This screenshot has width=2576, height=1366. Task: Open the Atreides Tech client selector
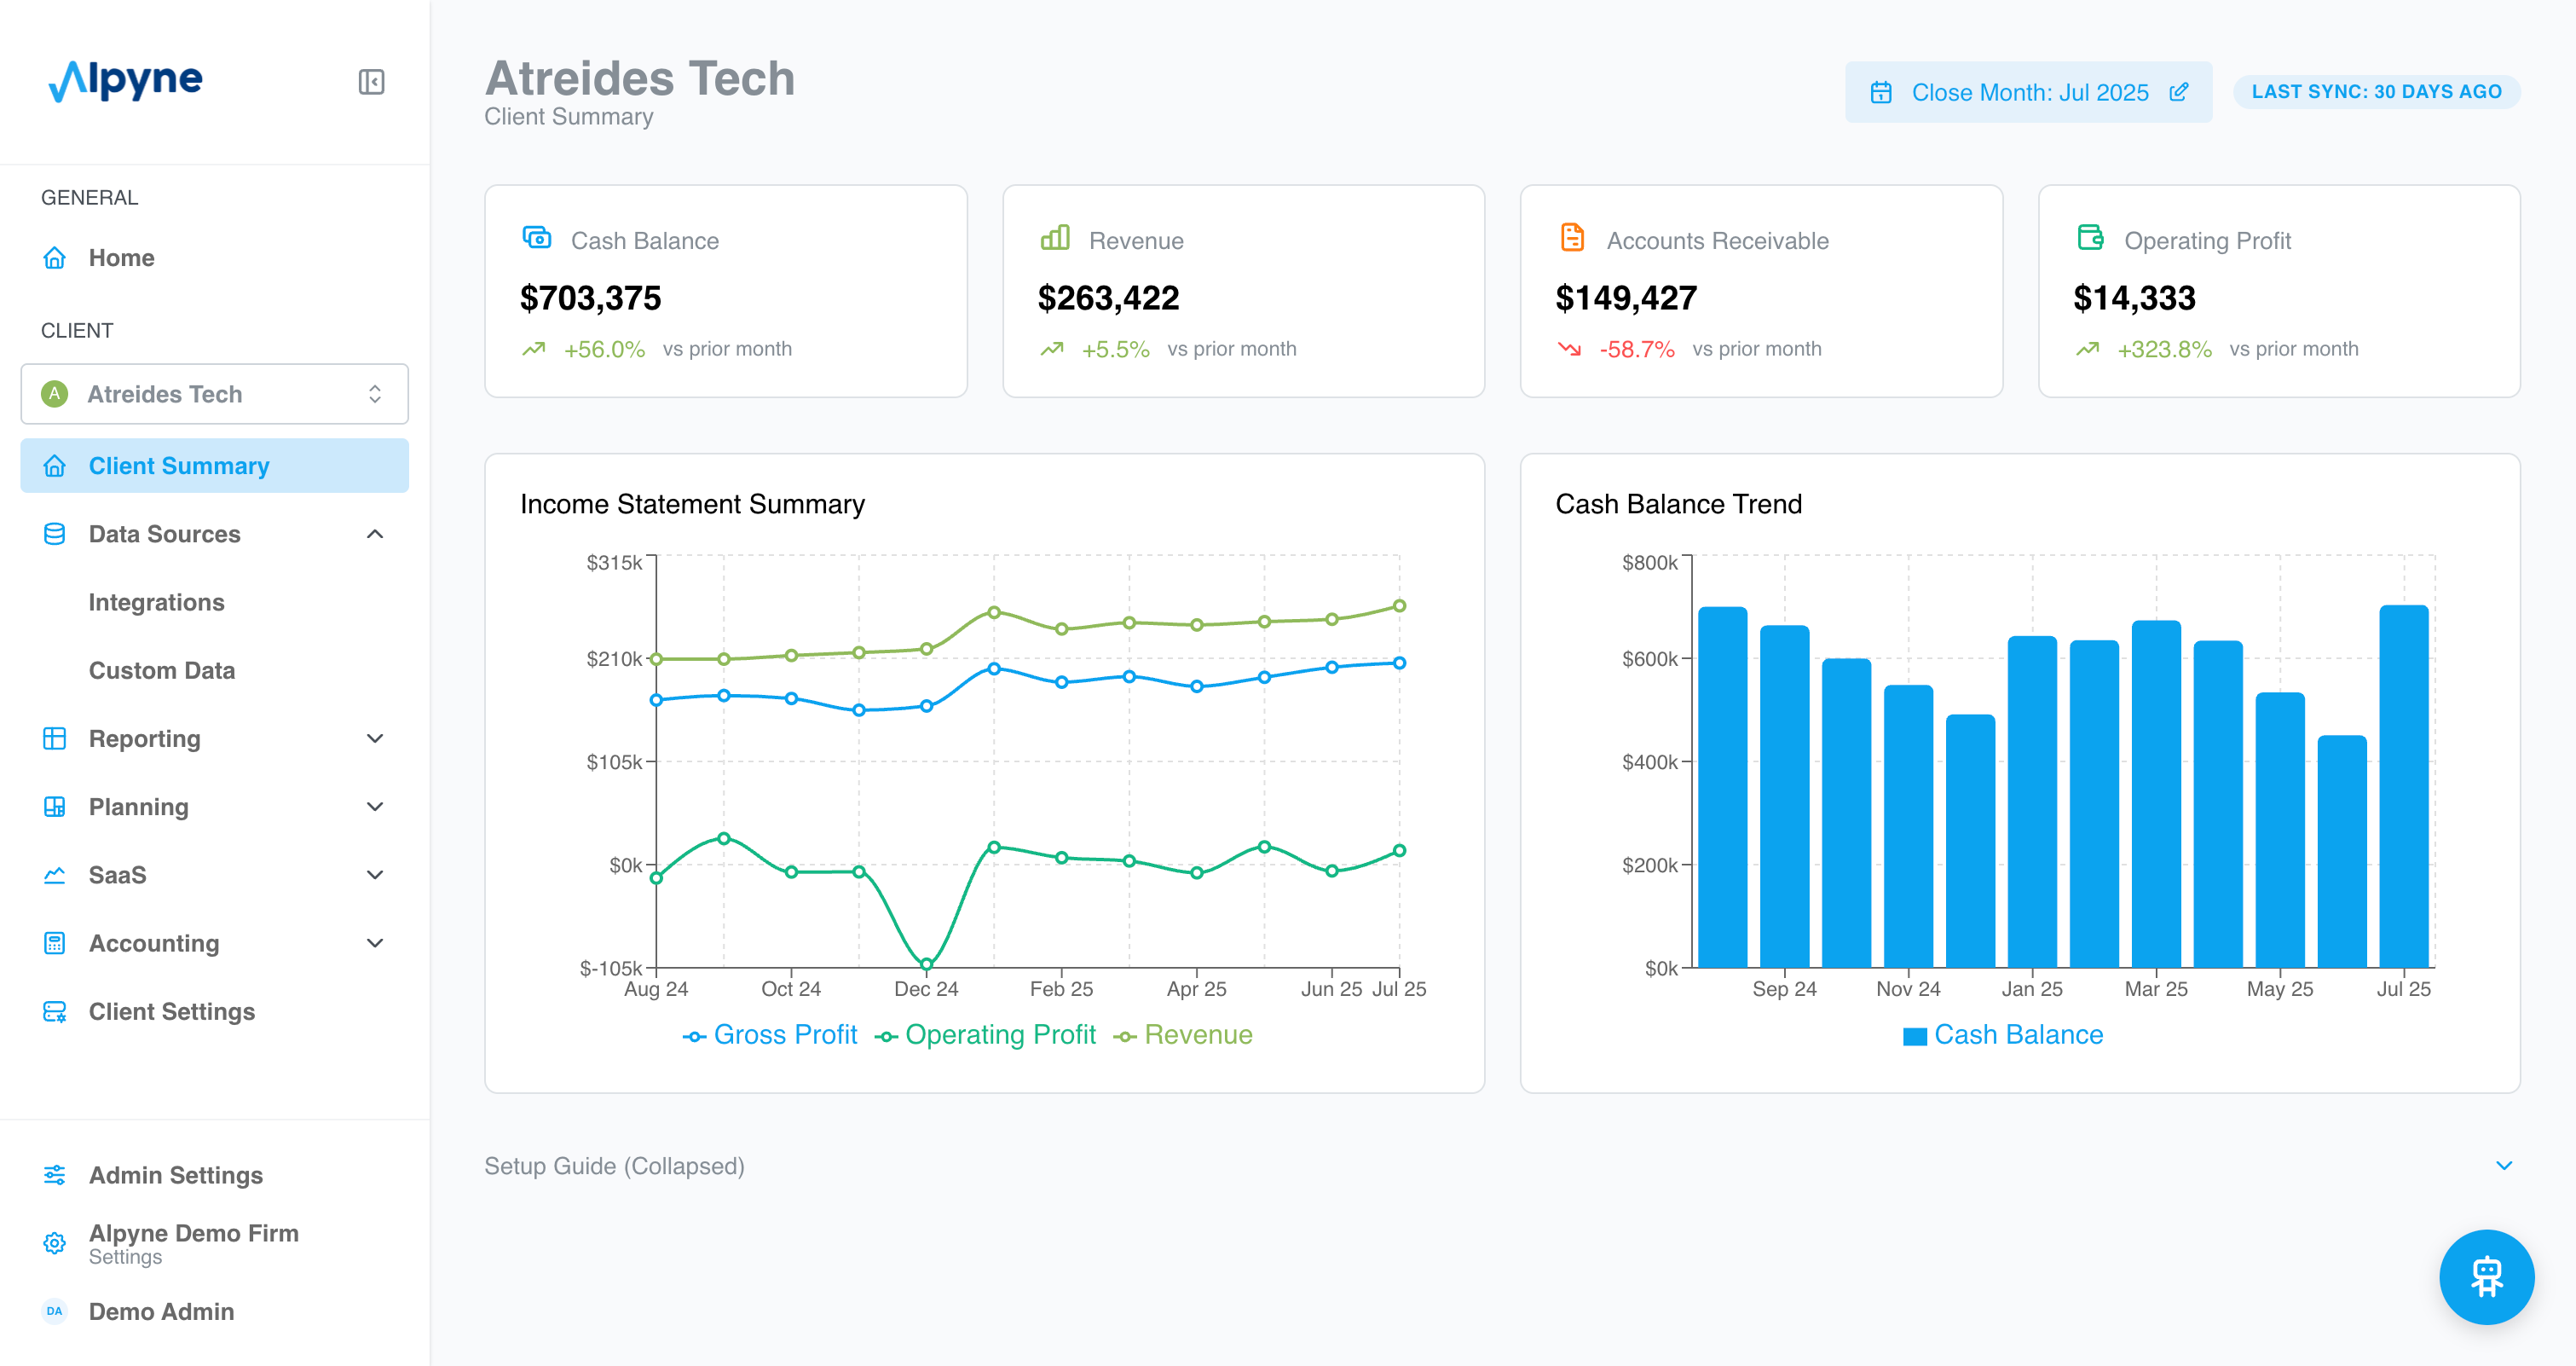coord(214,394)
